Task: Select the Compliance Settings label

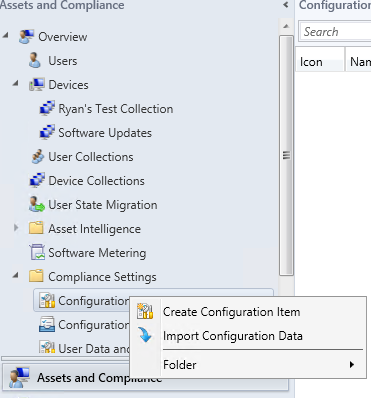Action: pyautogui.click(x=102, y=277)
